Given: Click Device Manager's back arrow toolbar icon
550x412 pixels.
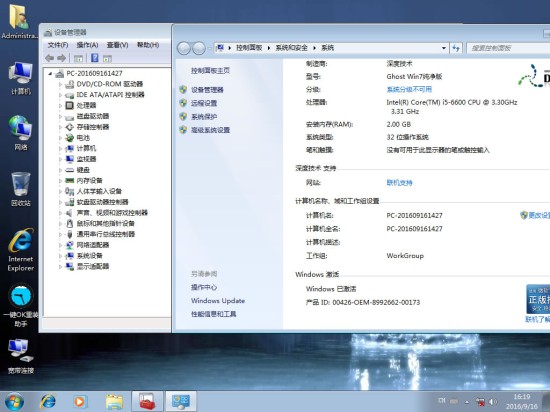Looking at the screenshot, I should (49, 58).
